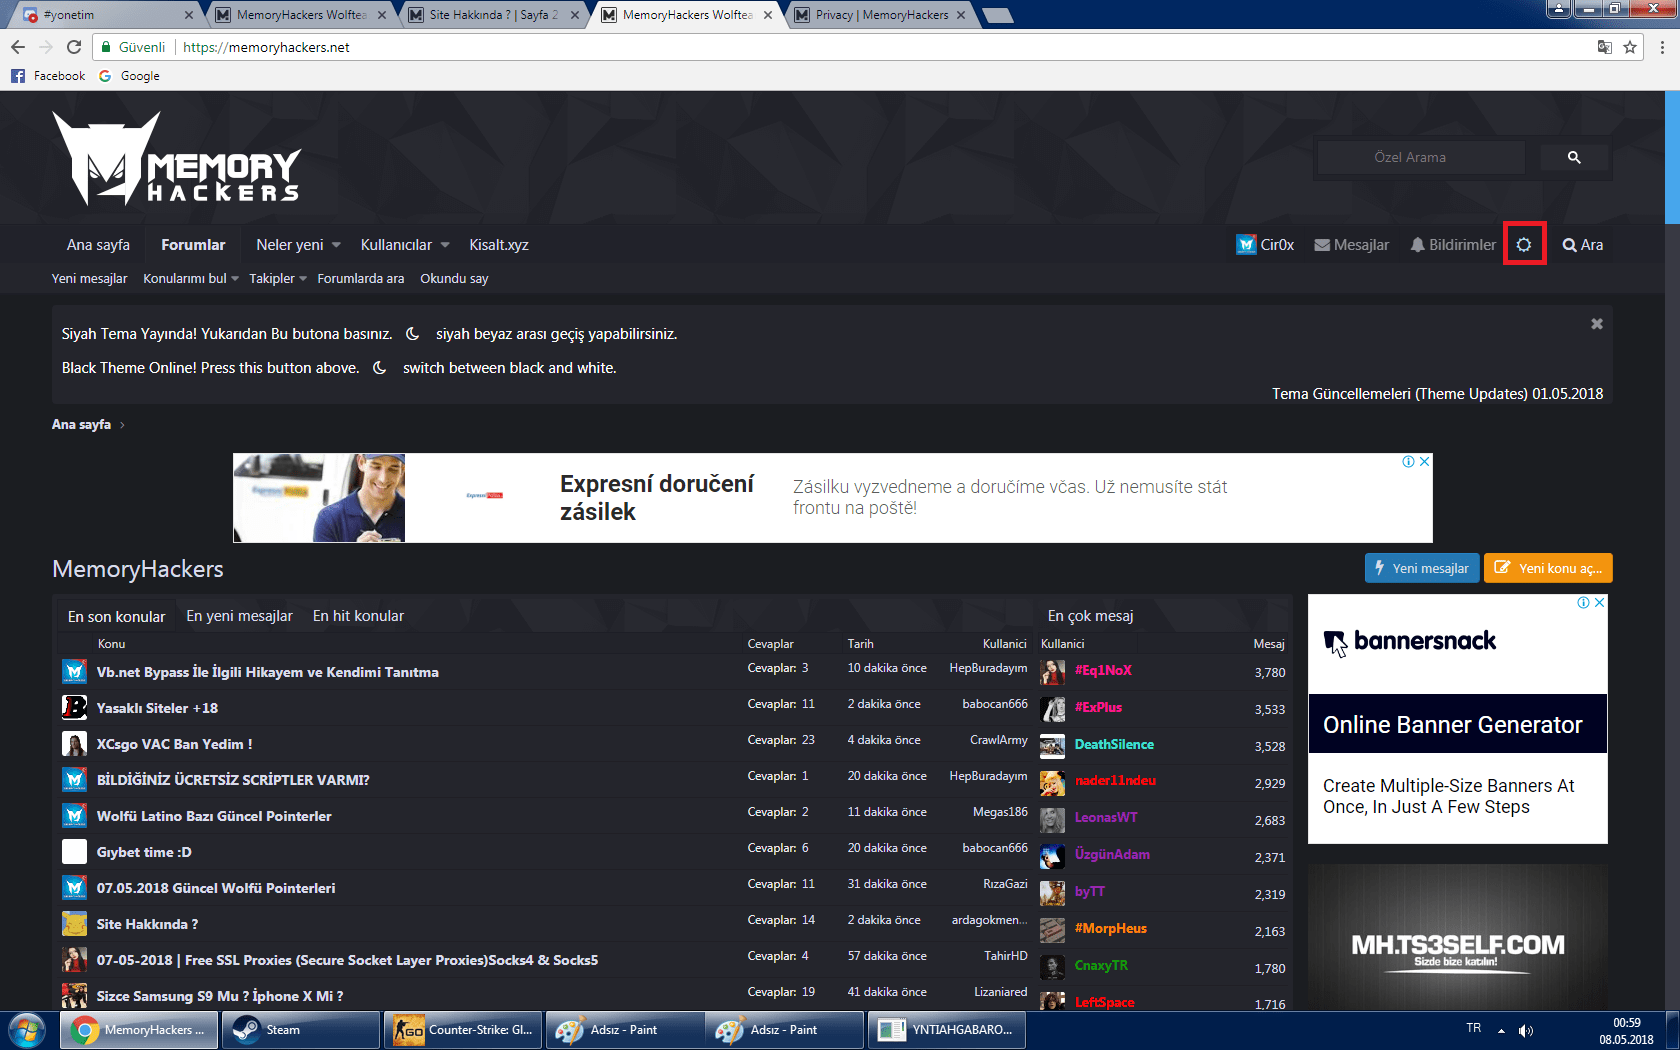
Task: Open Google bookmark in bookmarks bar
Action: (x=130, y=76)
